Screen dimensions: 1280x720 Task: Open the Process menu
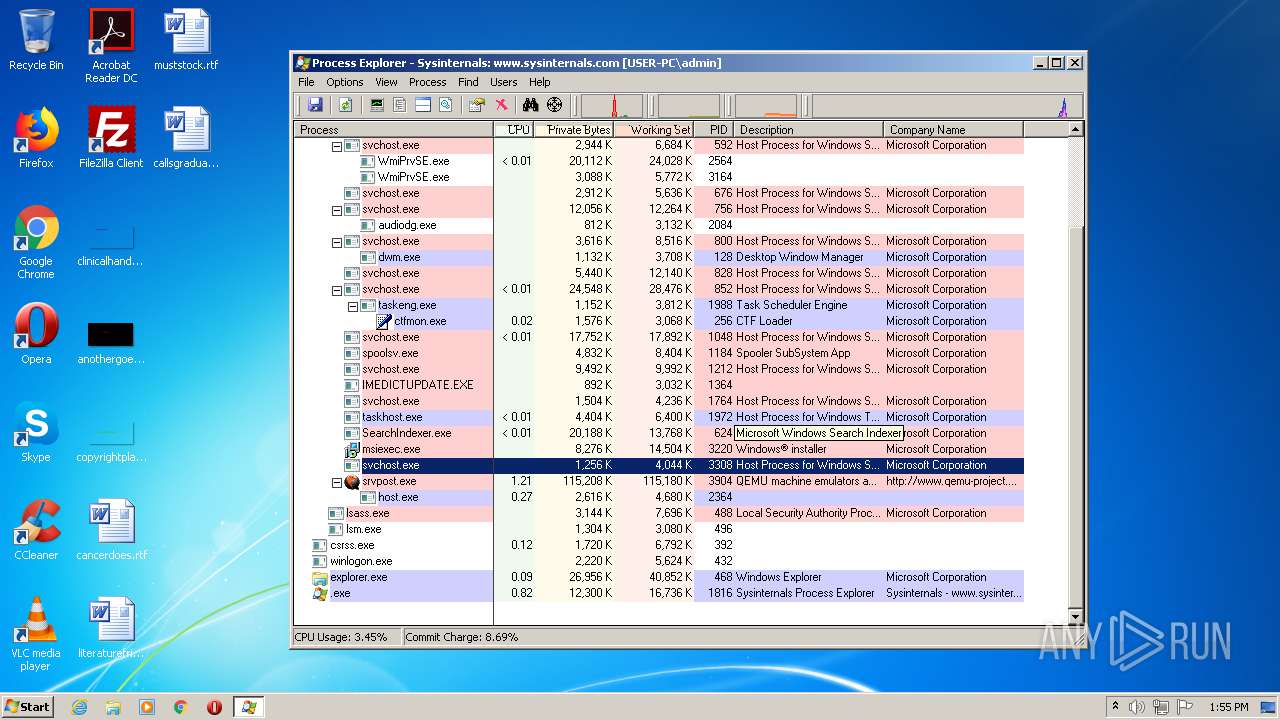tap(427, 82)
